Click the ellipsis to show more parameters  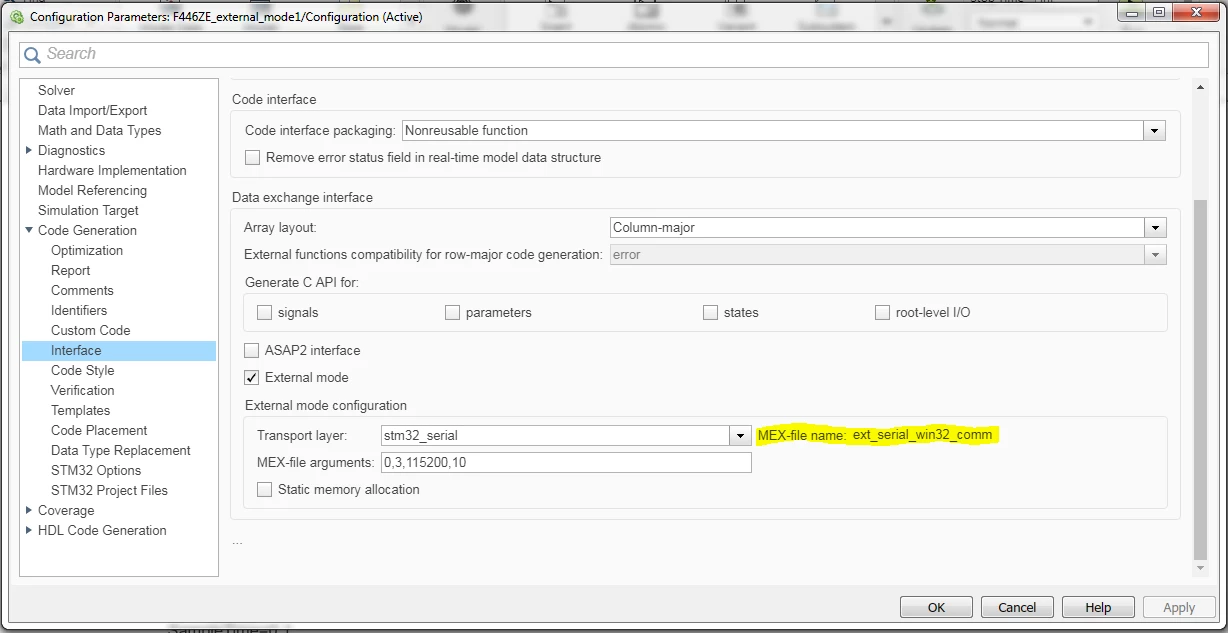click(x=237, y=541)
